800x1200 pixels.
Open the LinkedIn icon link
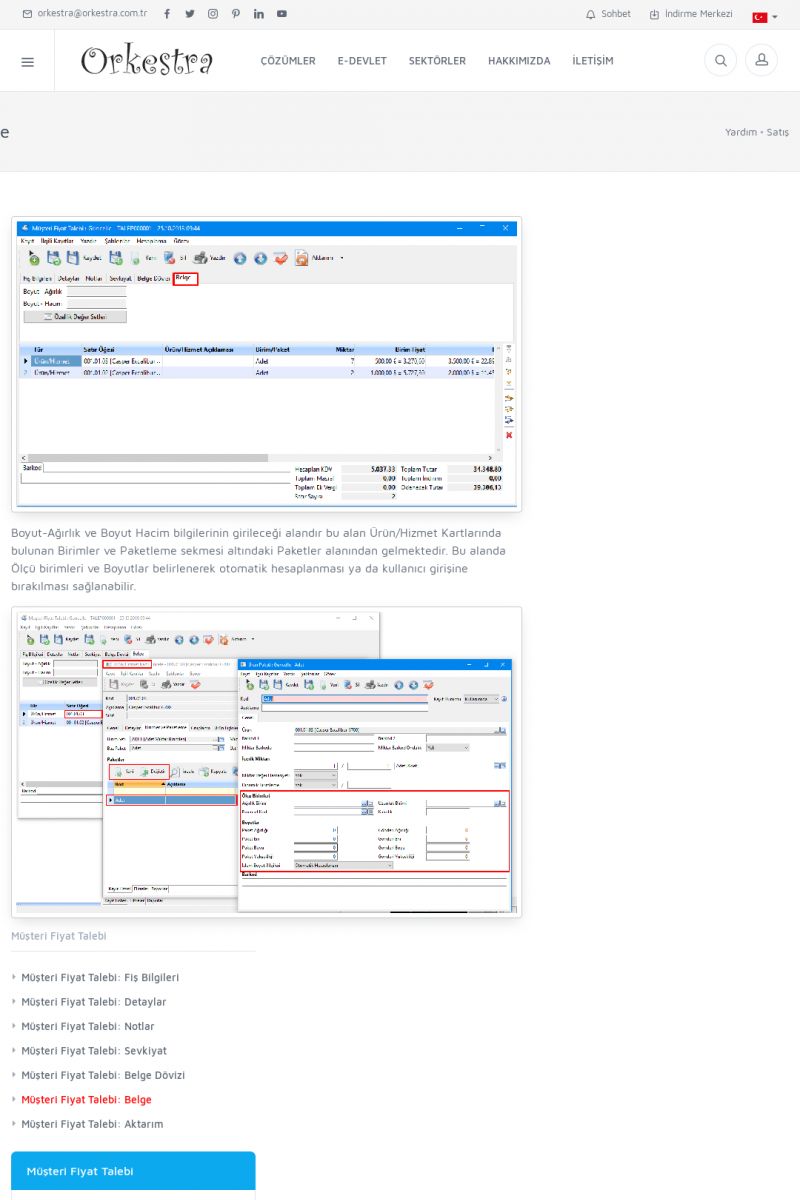pos(259,14)
